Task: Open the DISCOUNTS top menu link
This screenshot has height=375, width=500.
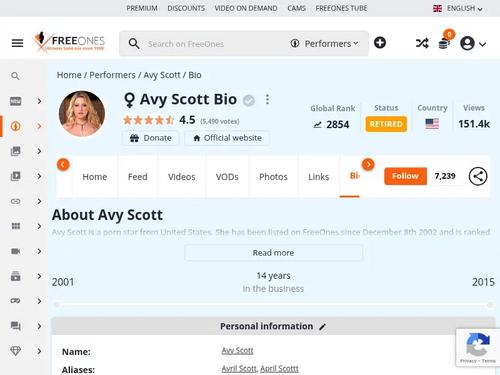Action: (x=186, y=8)
